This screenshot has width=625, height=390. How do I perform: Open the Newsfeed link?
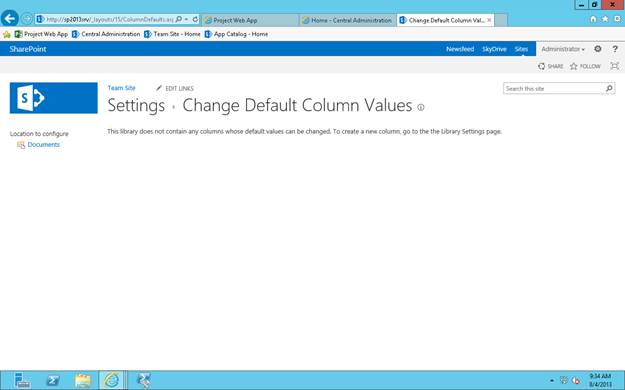pos(460,49)
